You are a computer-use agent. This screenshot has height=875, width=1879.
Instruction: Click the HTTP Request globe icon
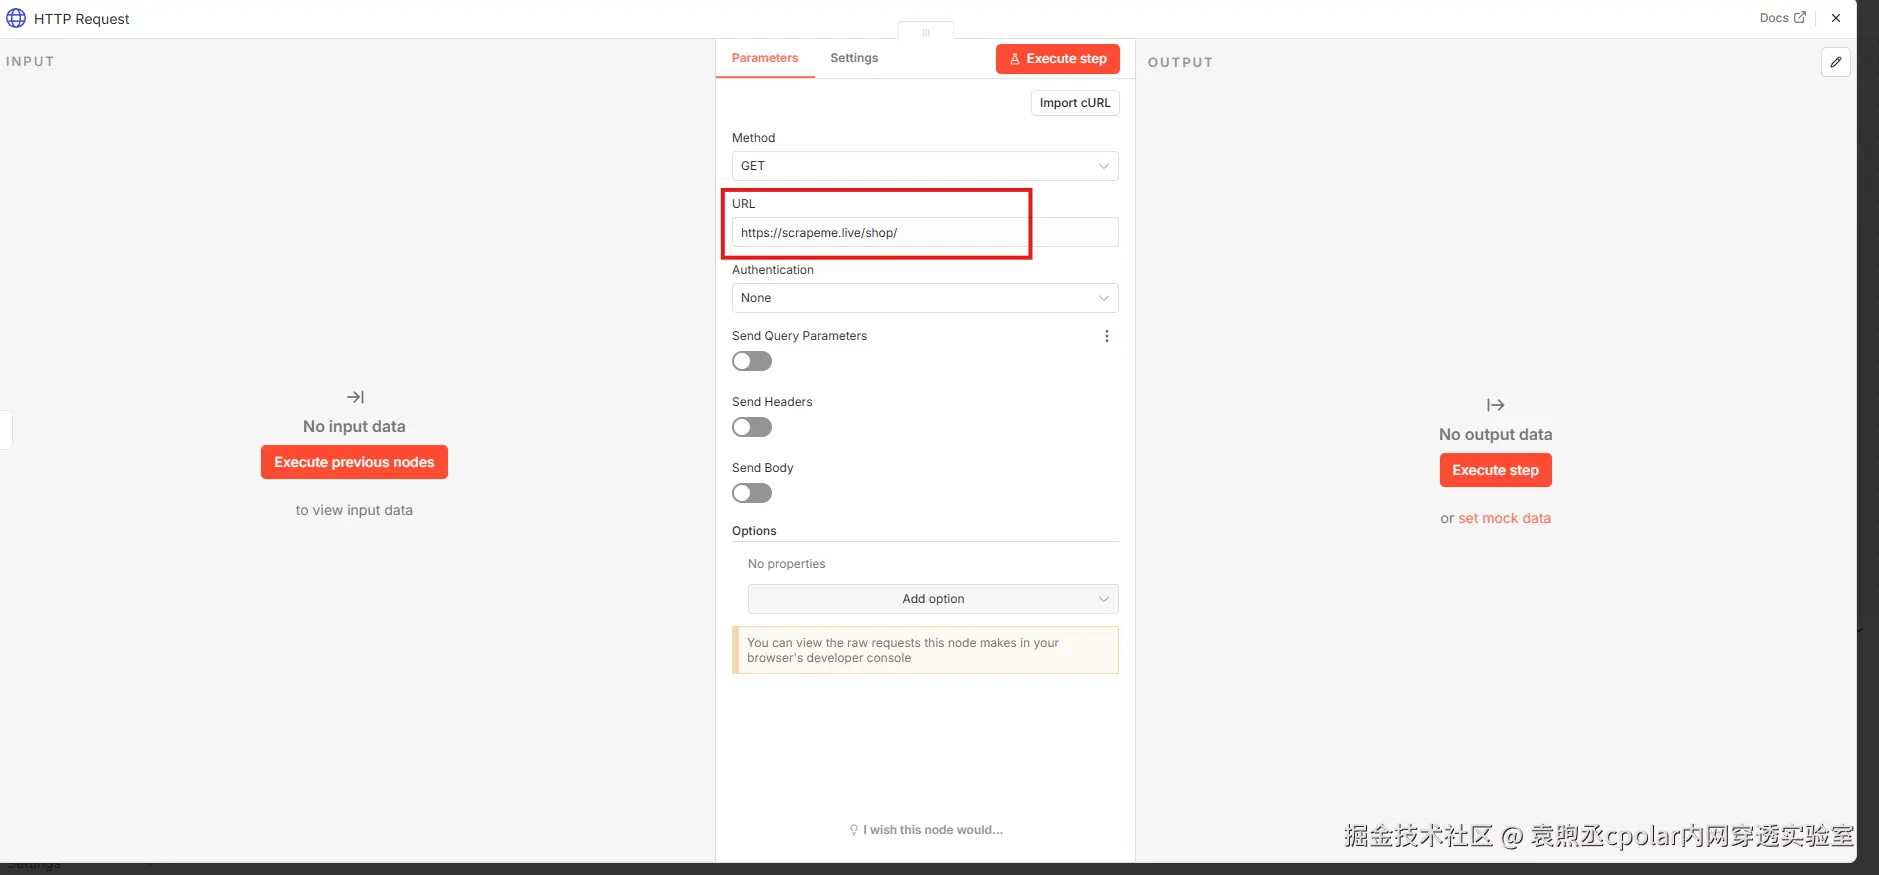(x=16, y=18)
